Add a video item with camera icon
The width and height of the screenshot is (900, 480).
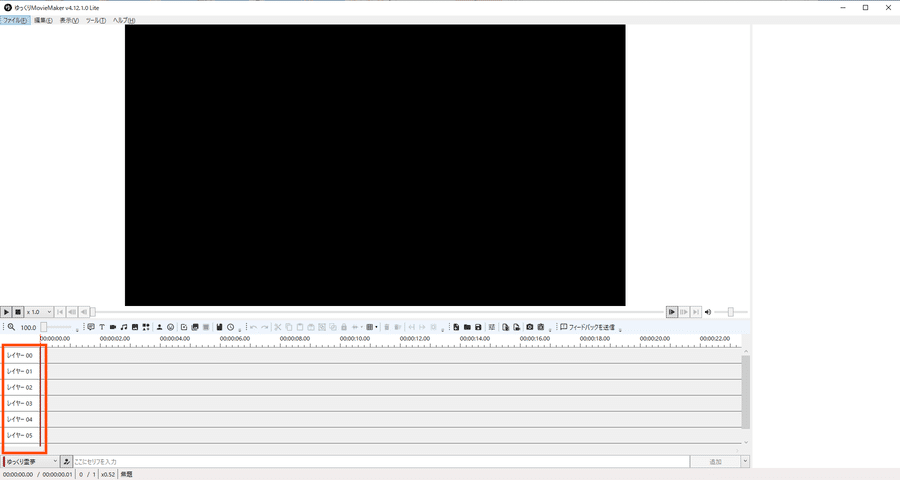112,327
